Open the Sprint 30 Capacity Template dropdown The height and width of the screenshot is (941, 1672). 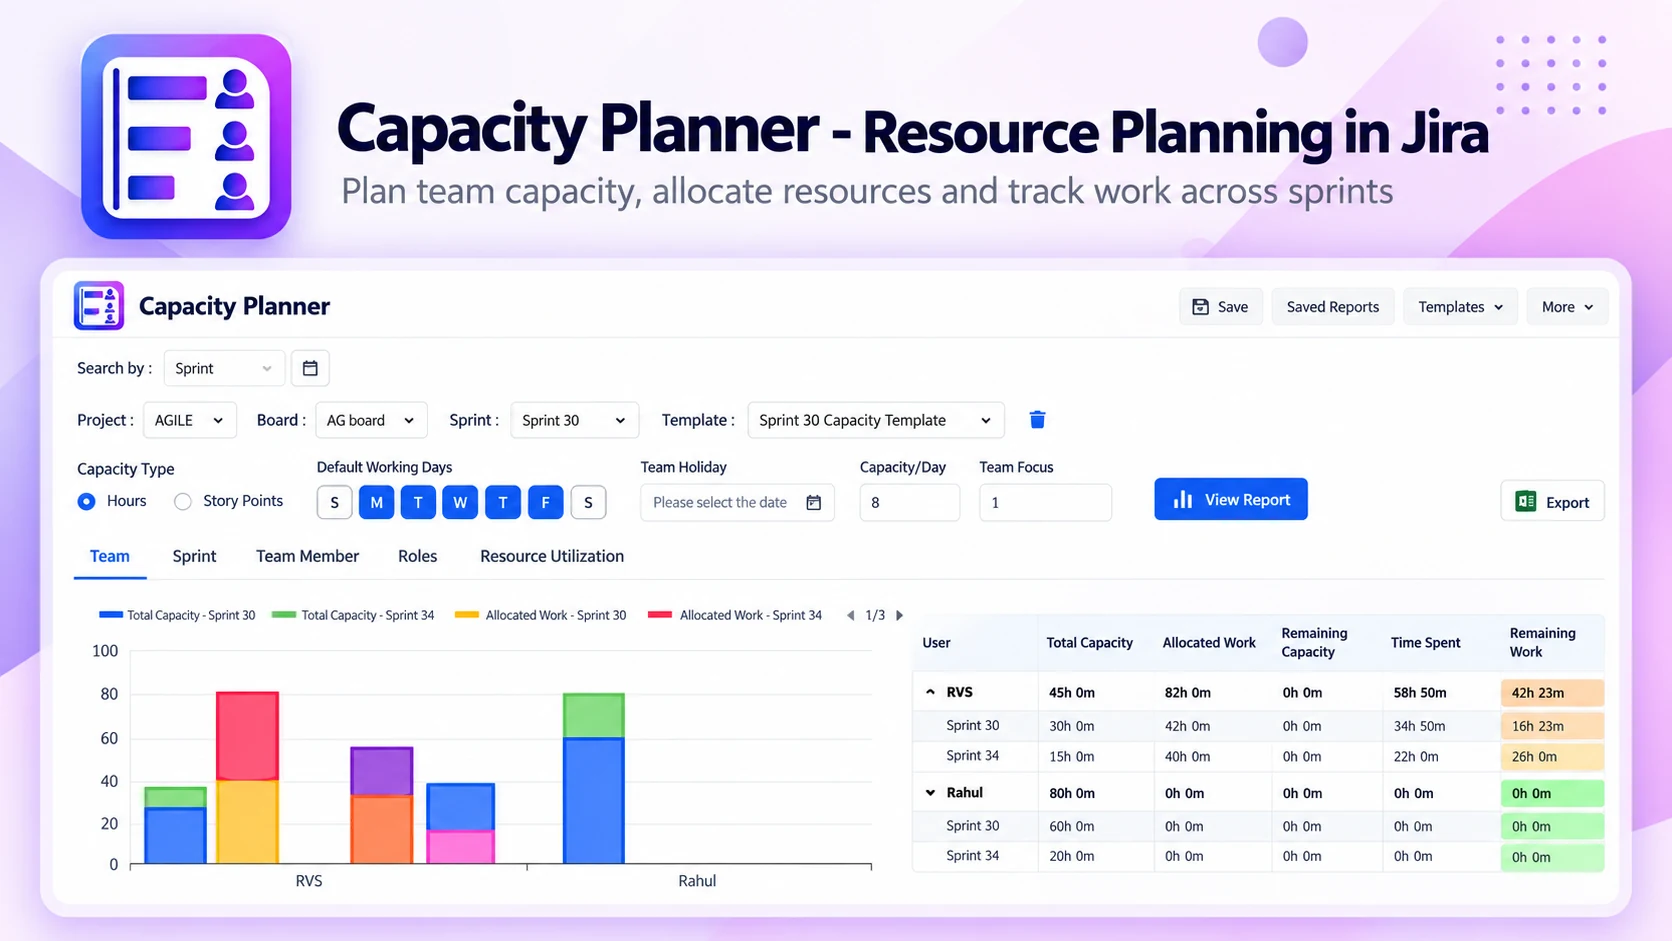(875, 420)
